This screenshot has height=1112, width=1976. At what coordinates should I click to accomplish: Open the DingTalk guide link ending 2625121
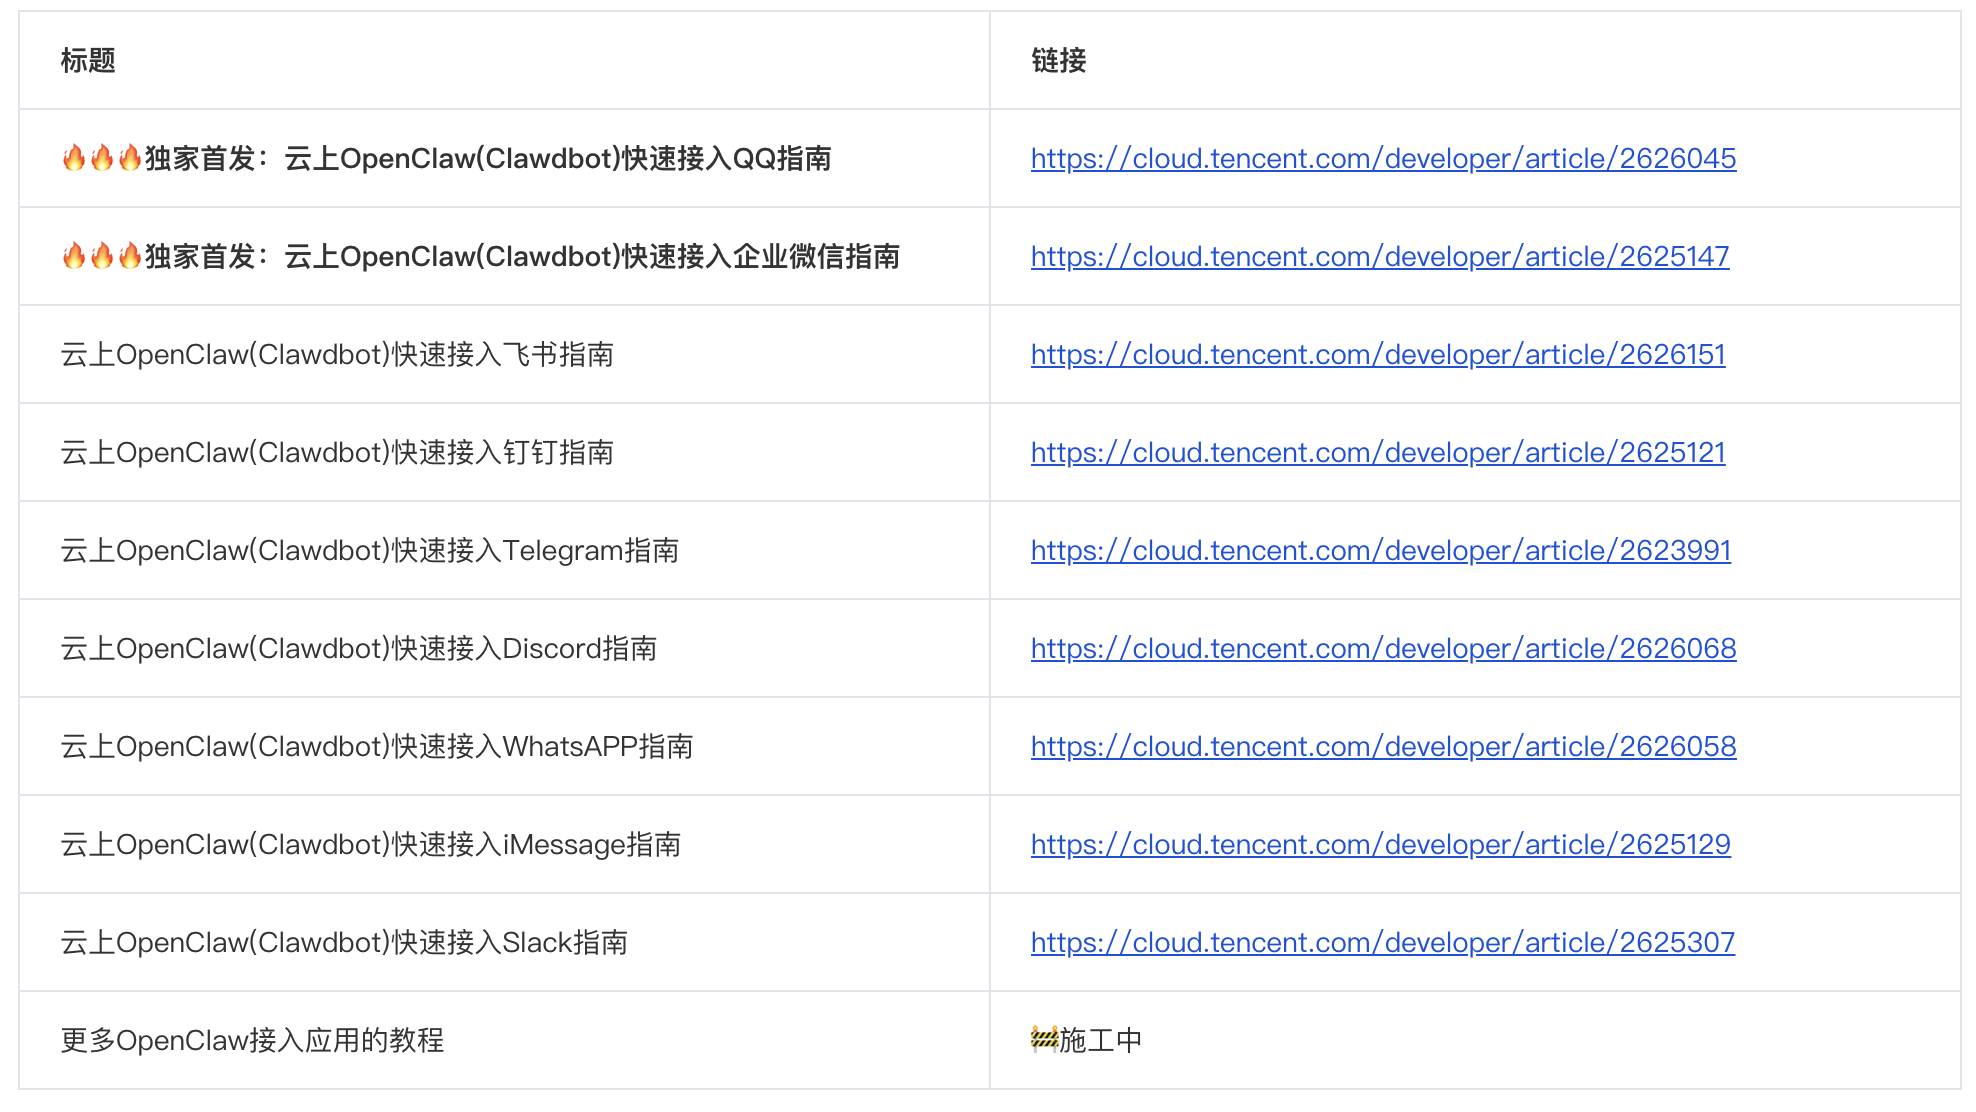[x=1377, y=453]
